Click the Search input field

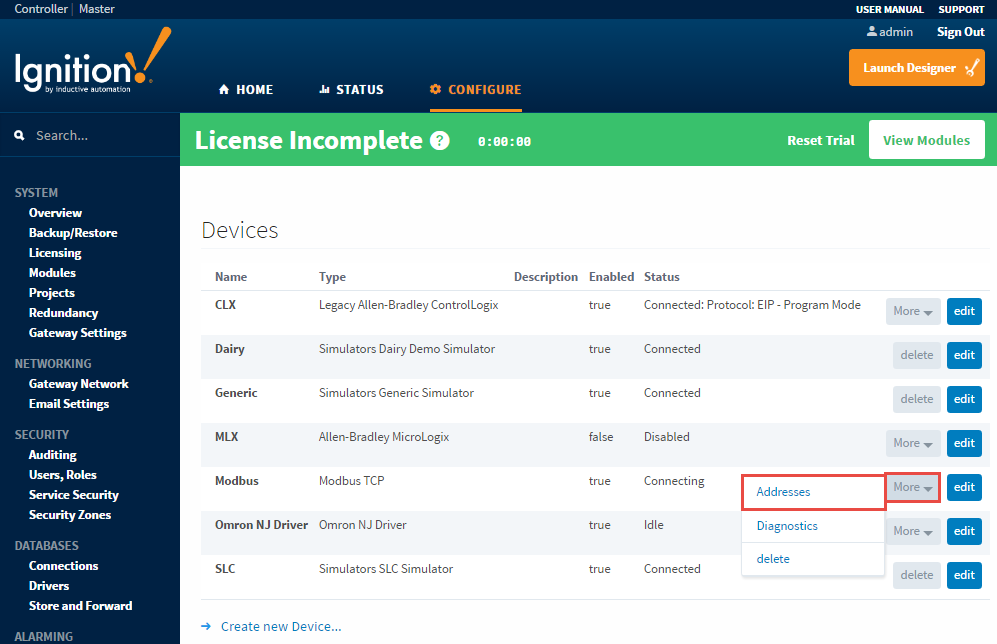click(x=90, y=134)
